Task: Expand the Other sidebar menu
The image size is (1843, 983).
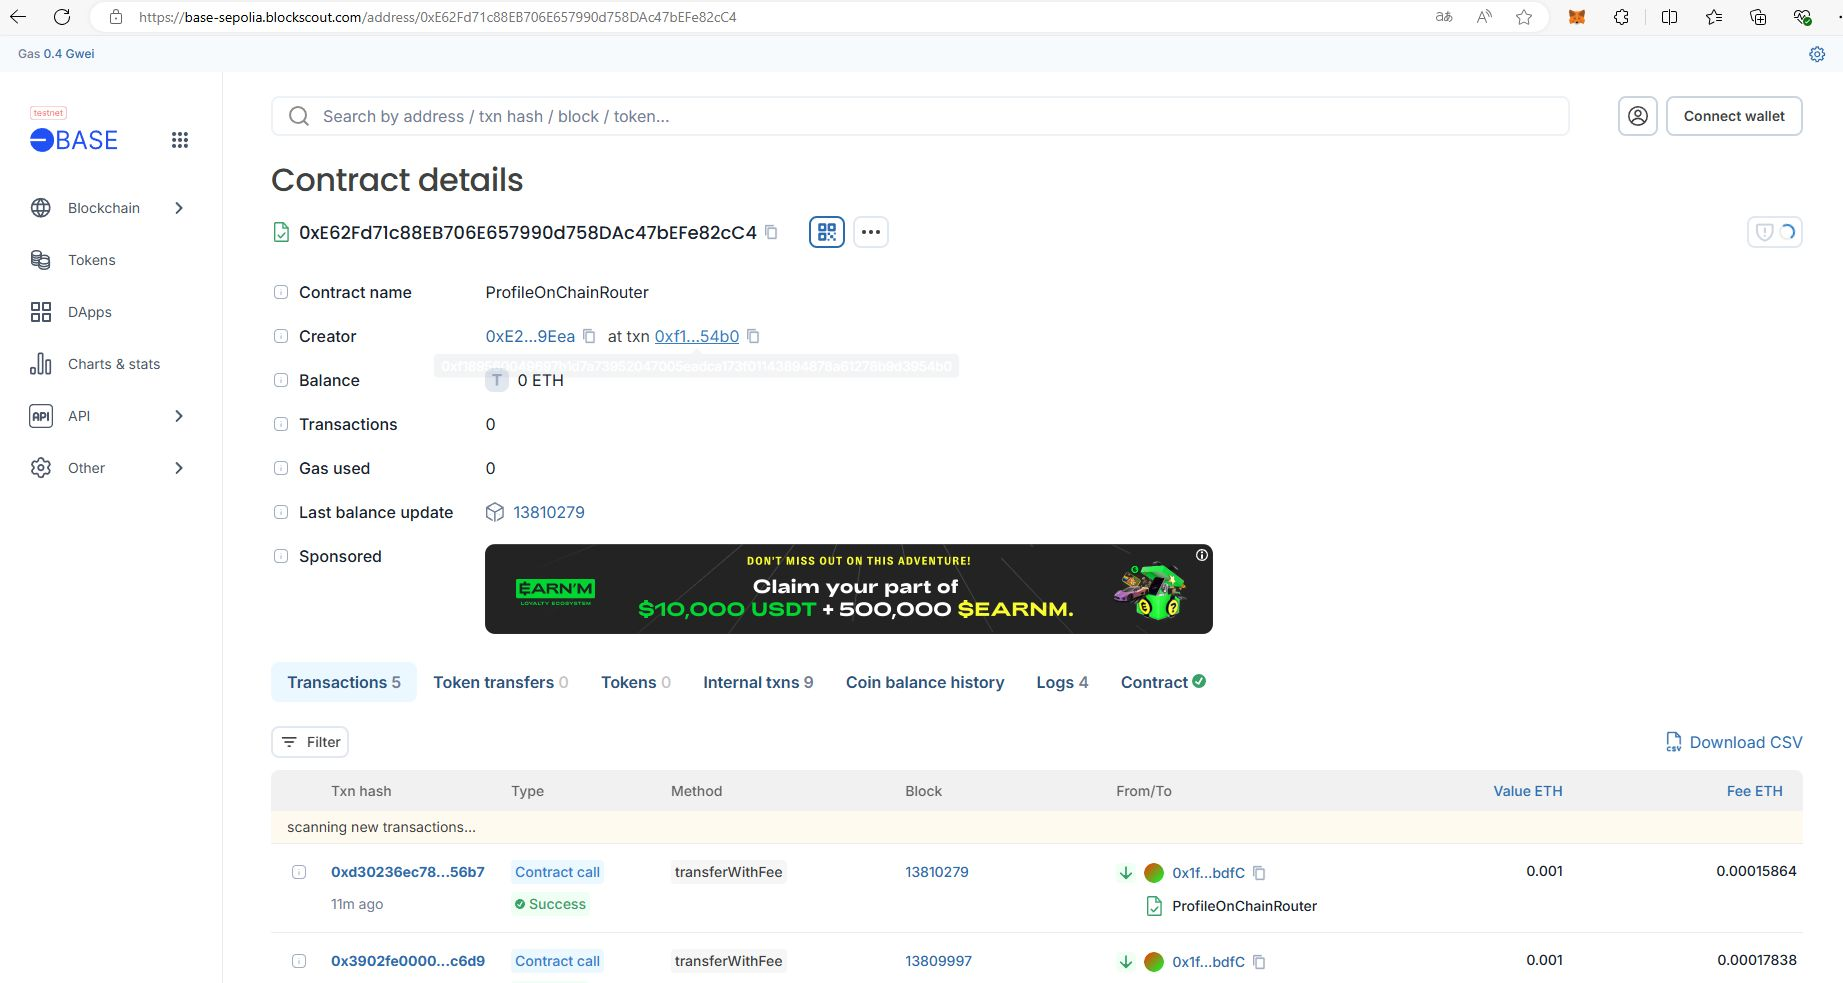Action: pos(108,468)
